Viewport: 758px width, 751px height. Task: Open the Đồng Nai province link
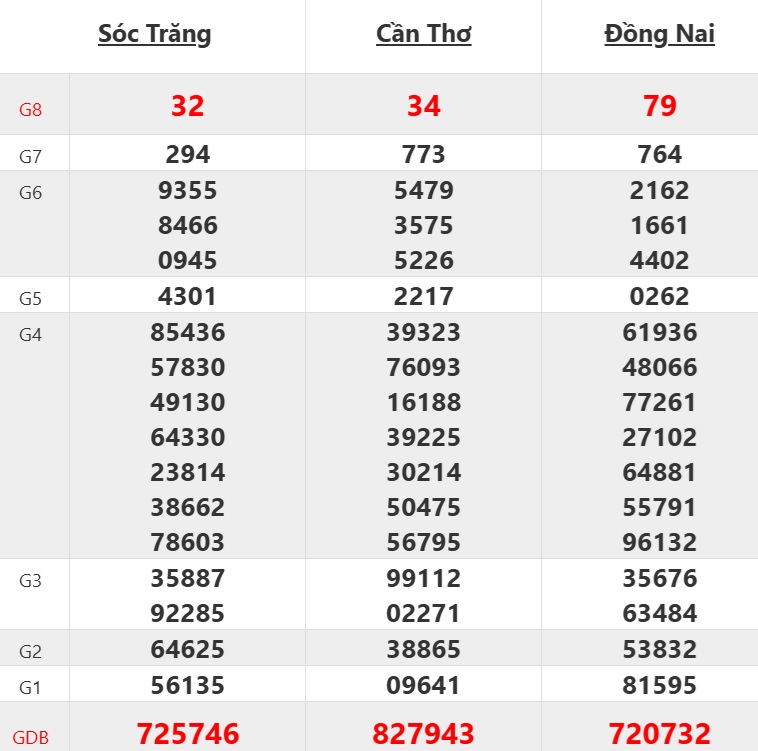pyautogui.click(x=660, y=34)
